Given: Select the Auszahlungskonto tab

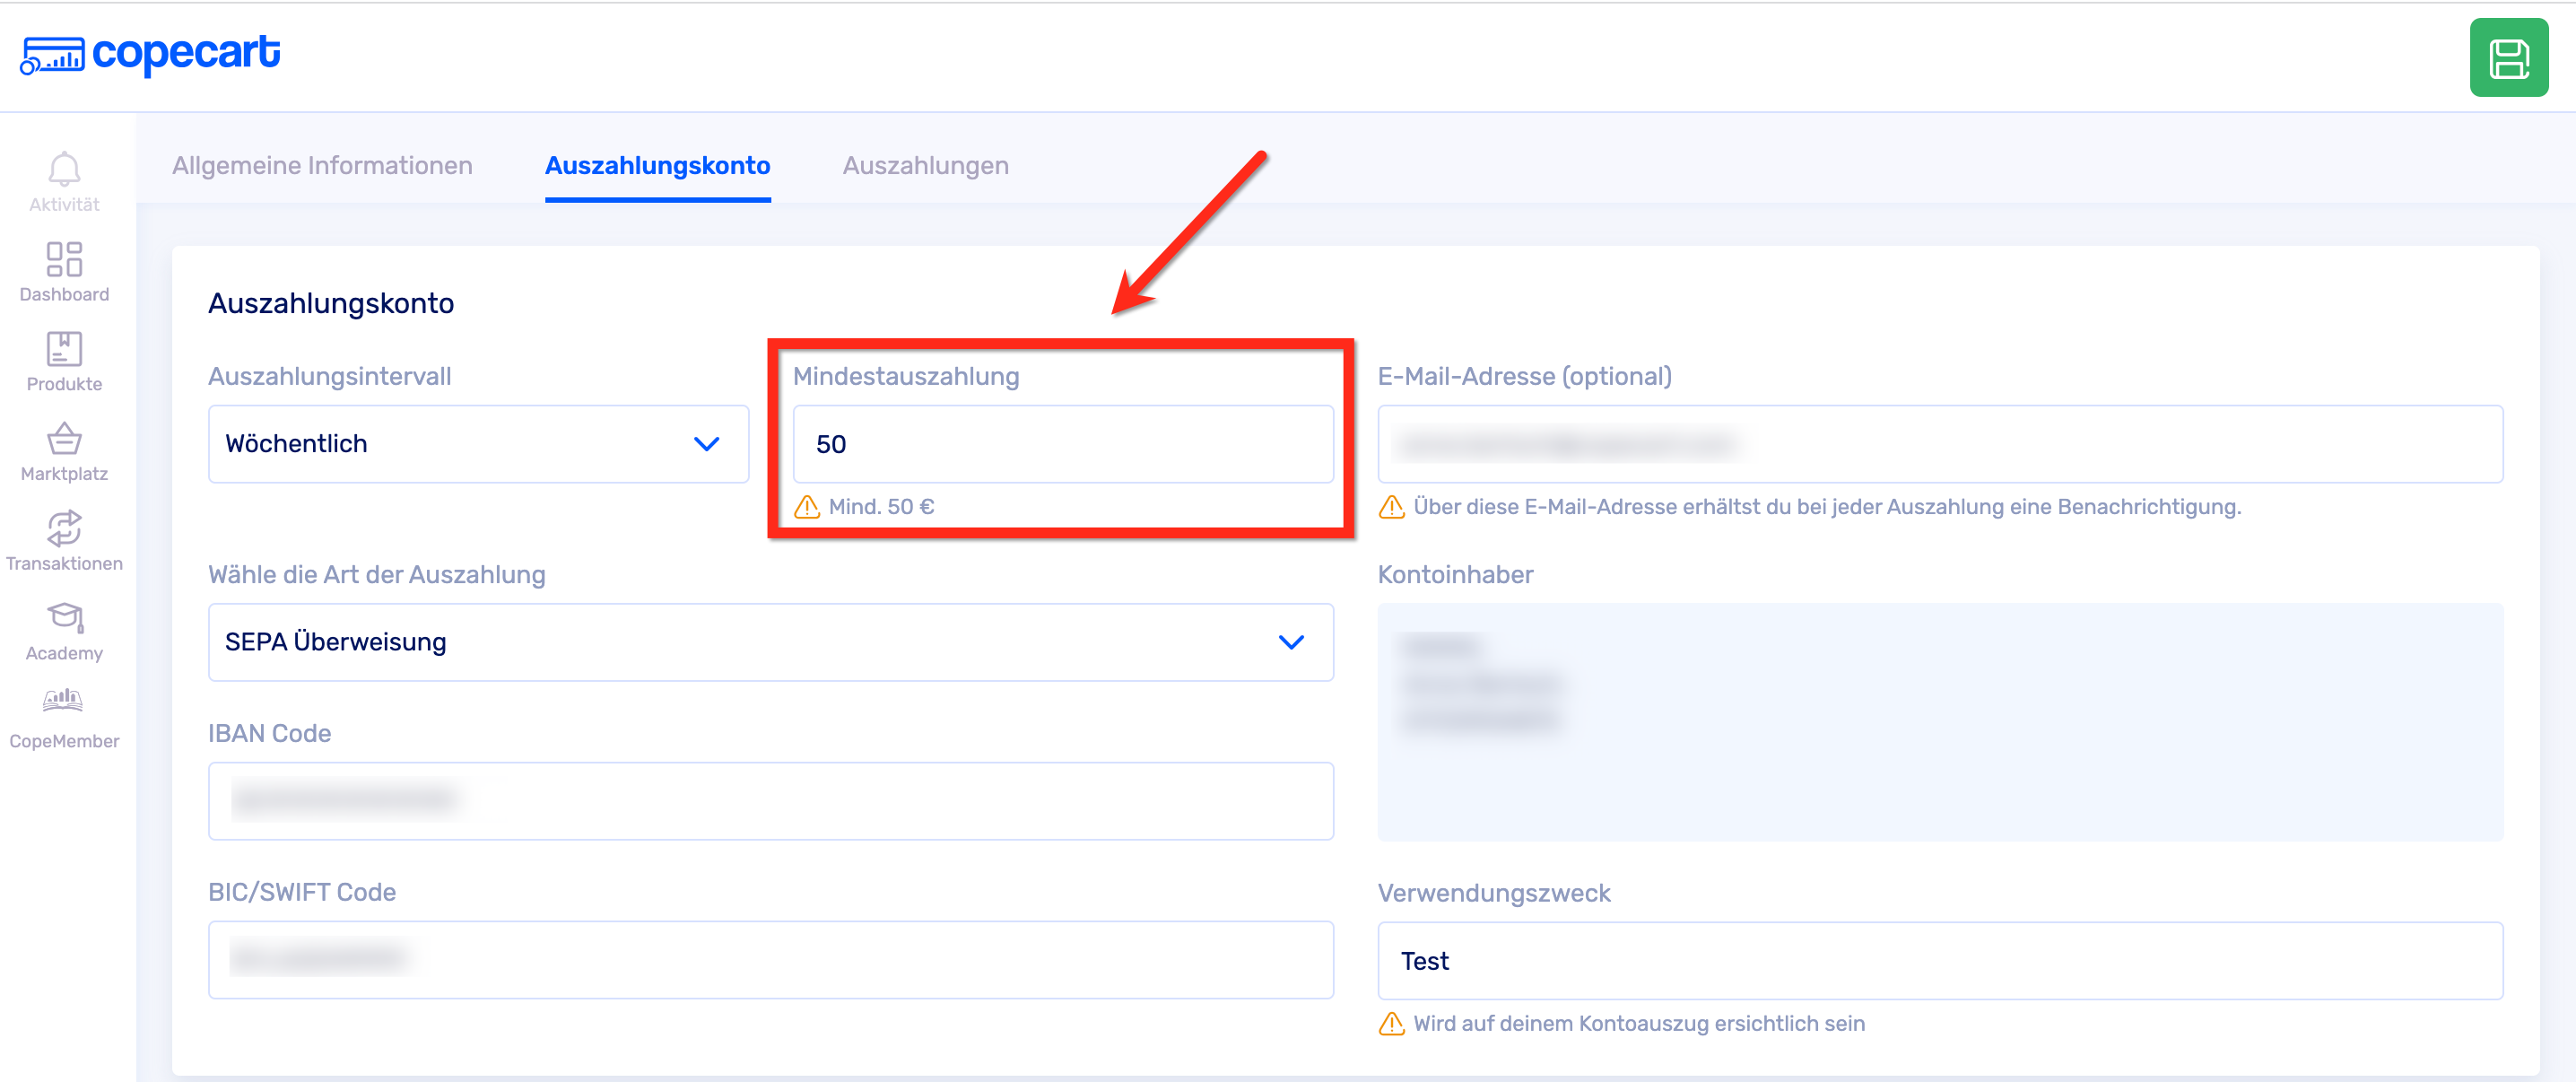Looking at the screenshot, I should coord(657,166).
